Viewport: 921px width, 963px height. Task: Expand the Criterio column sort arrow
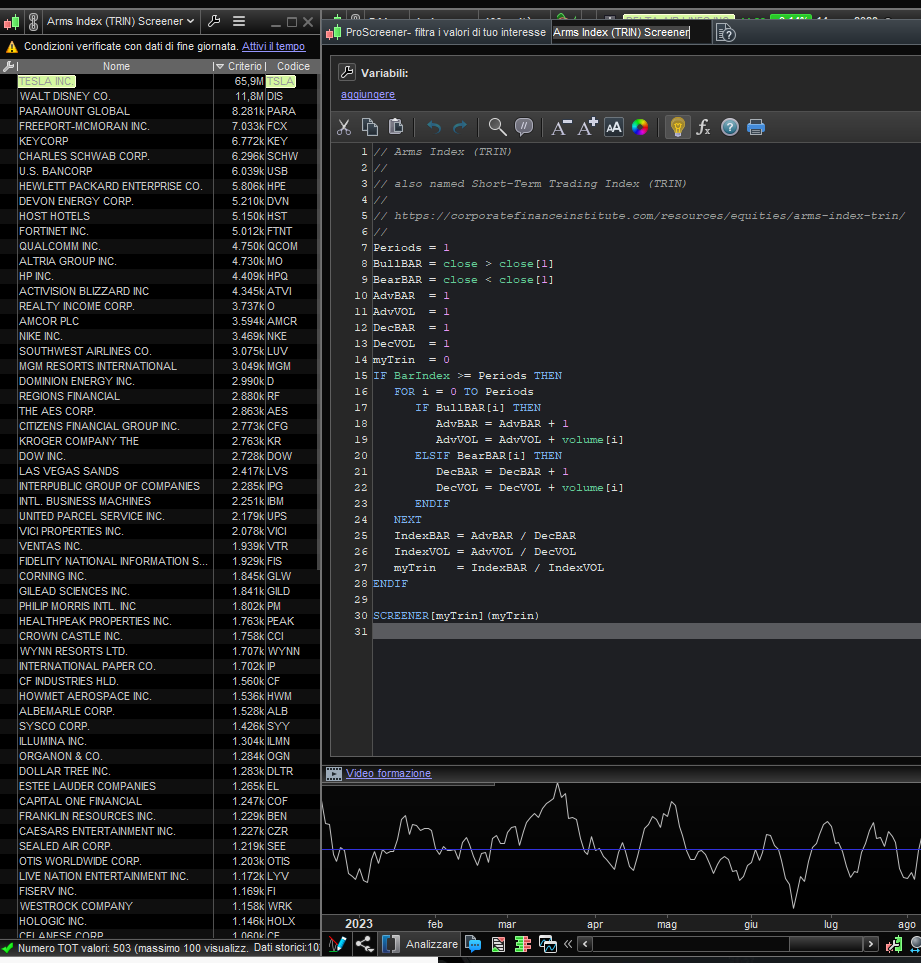pyautogui.click(x=220, y=66)
